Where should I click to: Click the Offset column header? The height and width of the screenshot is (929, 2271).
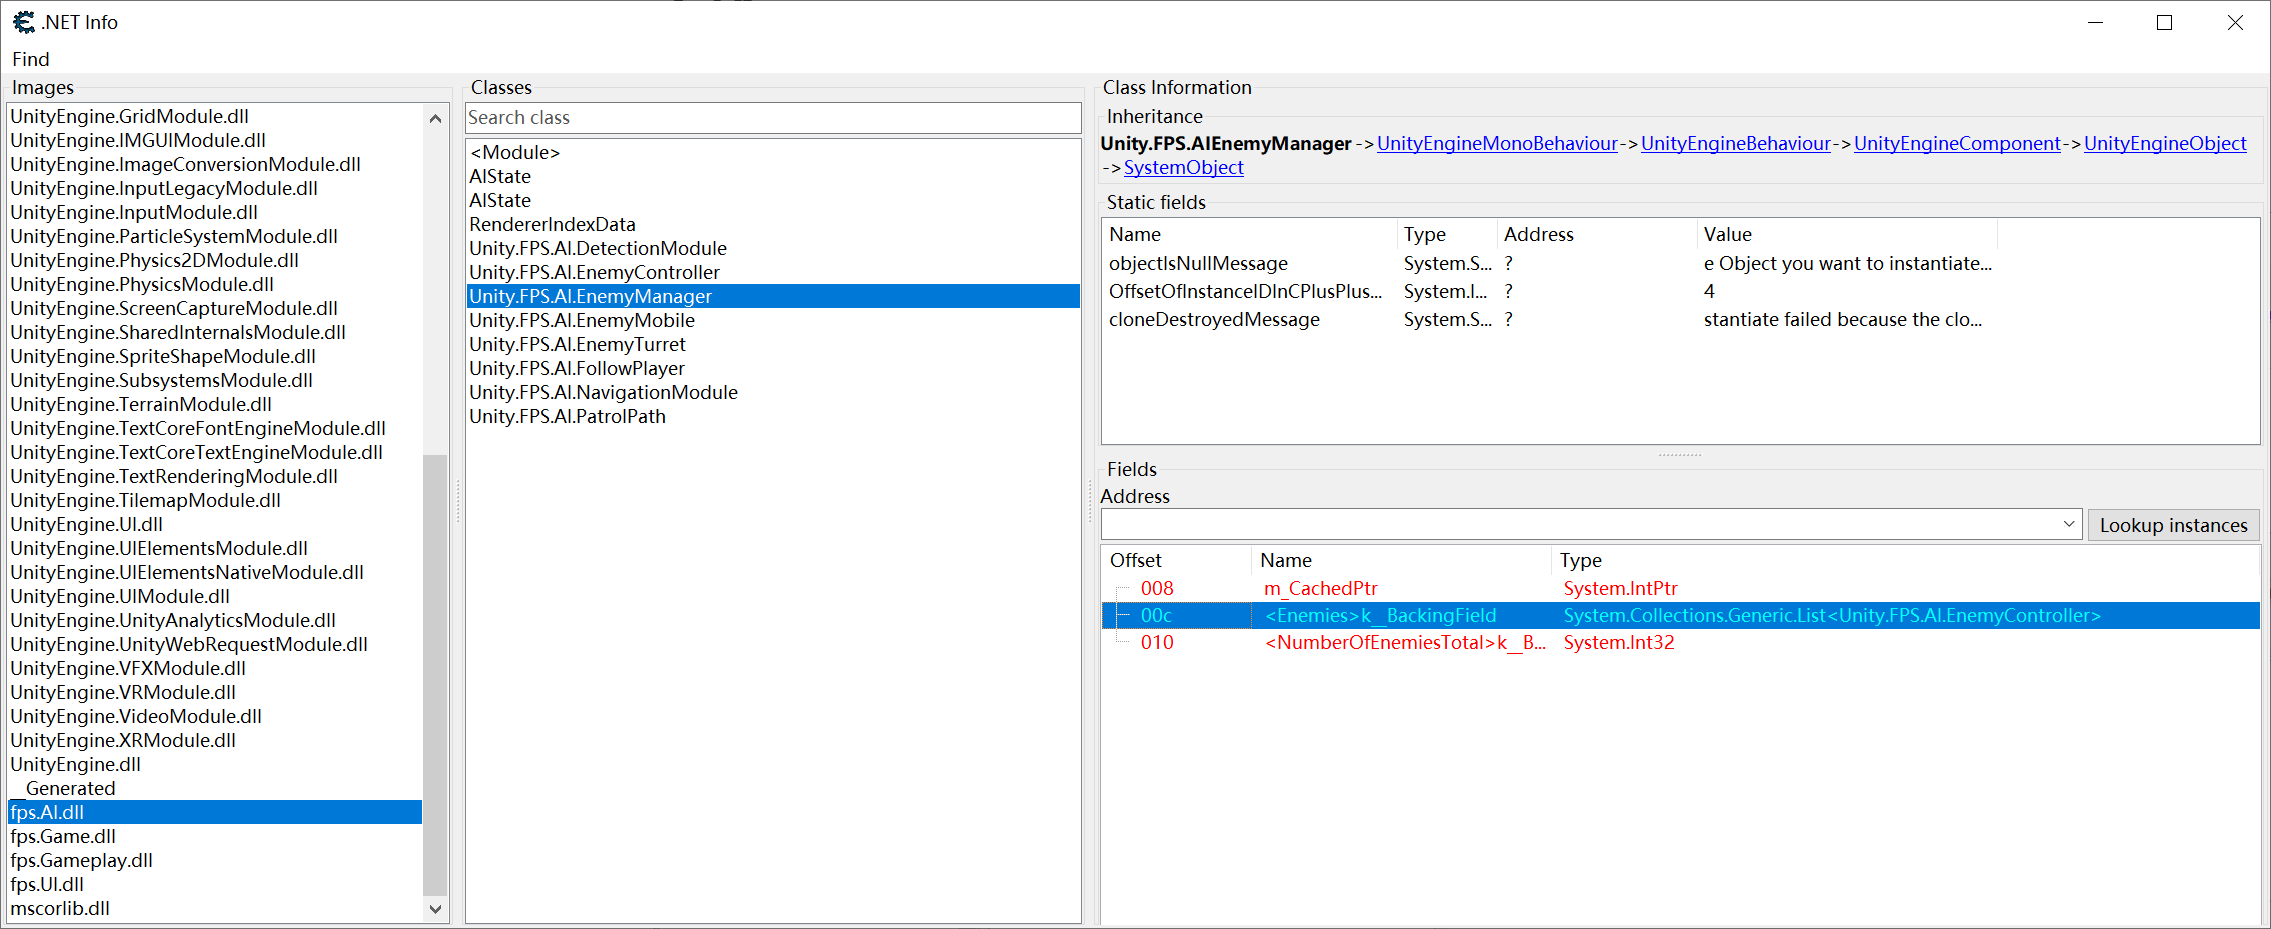click(1176, 561)
